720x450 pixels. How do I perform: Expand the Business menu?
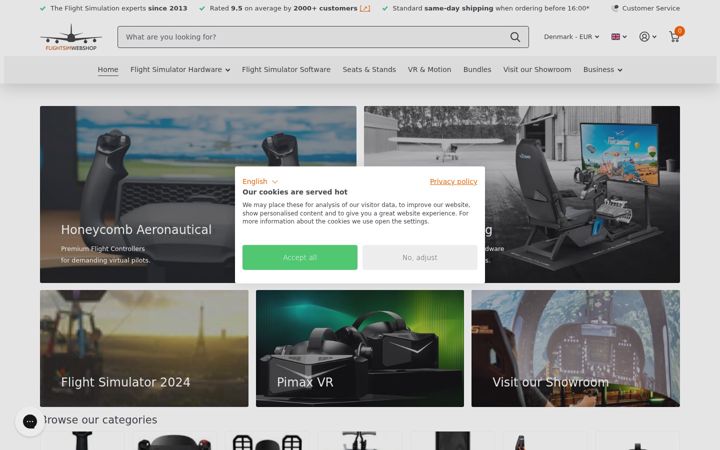click(x=602, y=70)
